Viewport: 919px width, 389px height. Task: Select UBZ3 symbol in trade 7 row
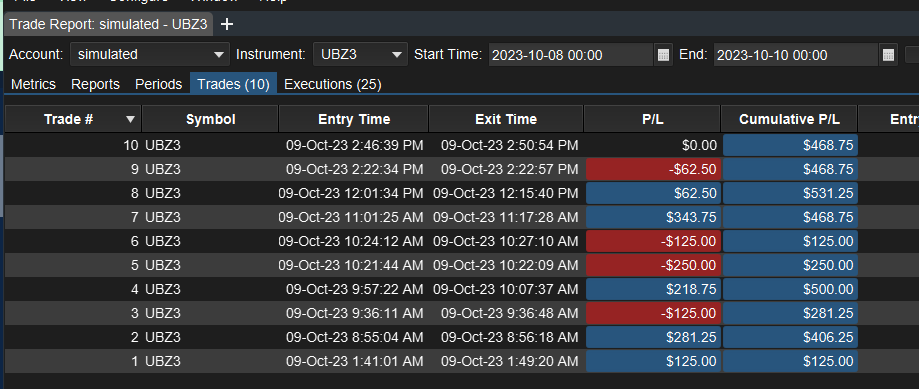coord(163,217)
